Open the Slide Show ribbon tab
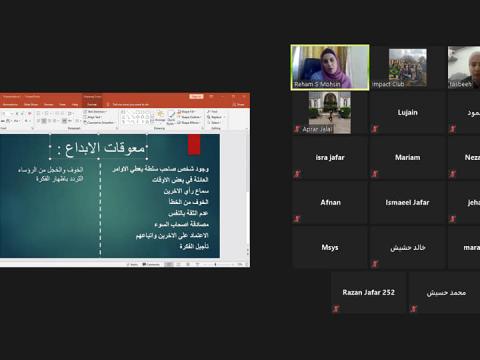The width and height of the screenshot is (480, 360). point(31,105)
